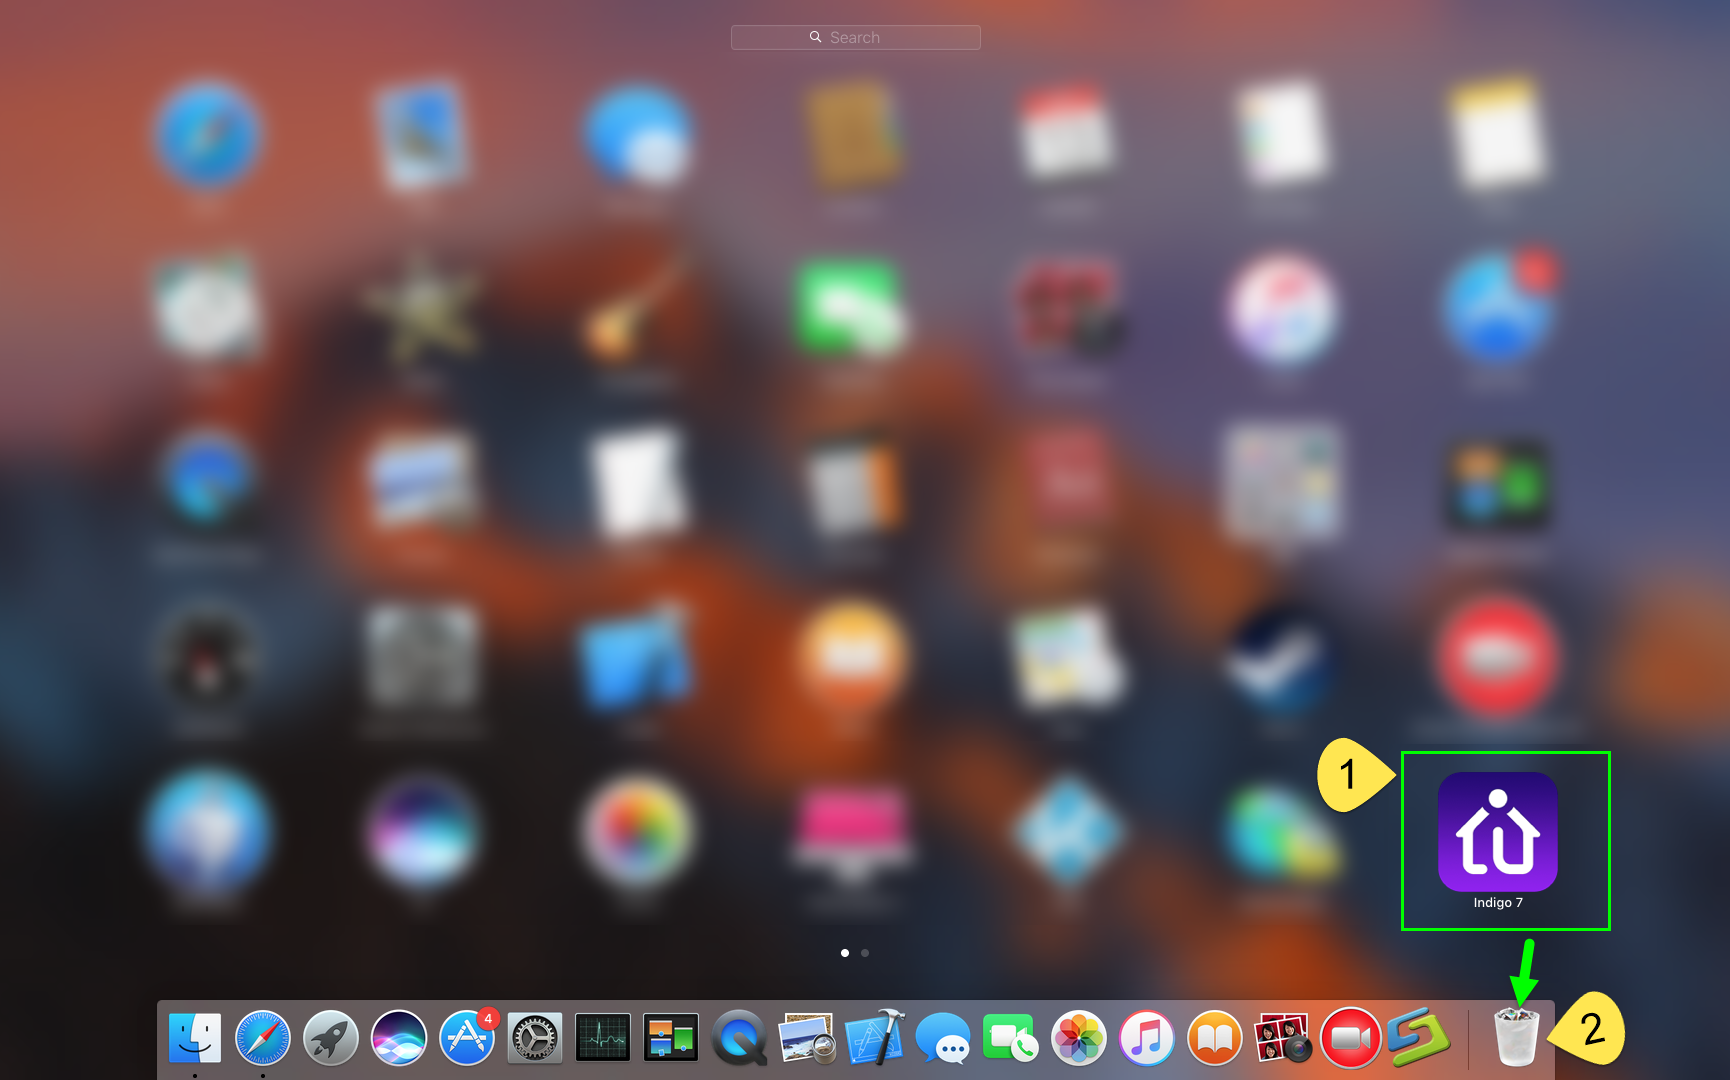
Task: Click the Launchpad search field
Action: click(x=855, y=36)
